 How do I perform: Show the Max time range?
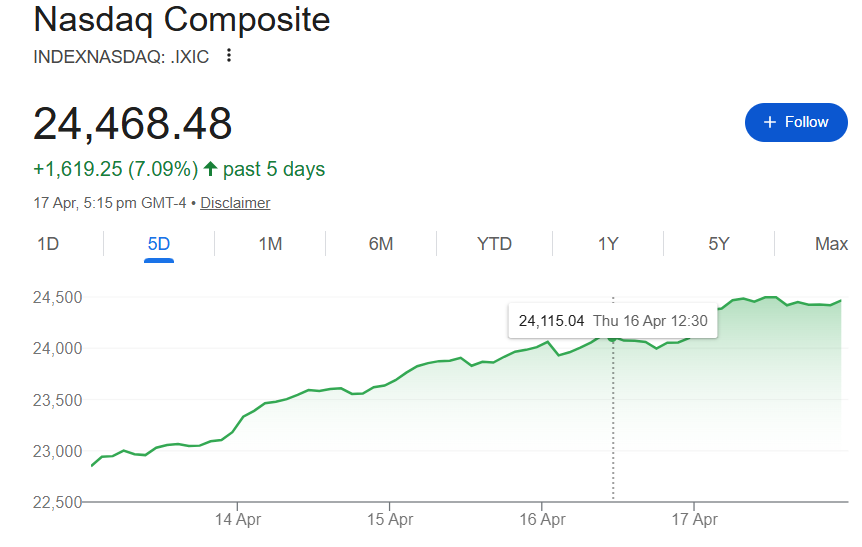(831, 244)
